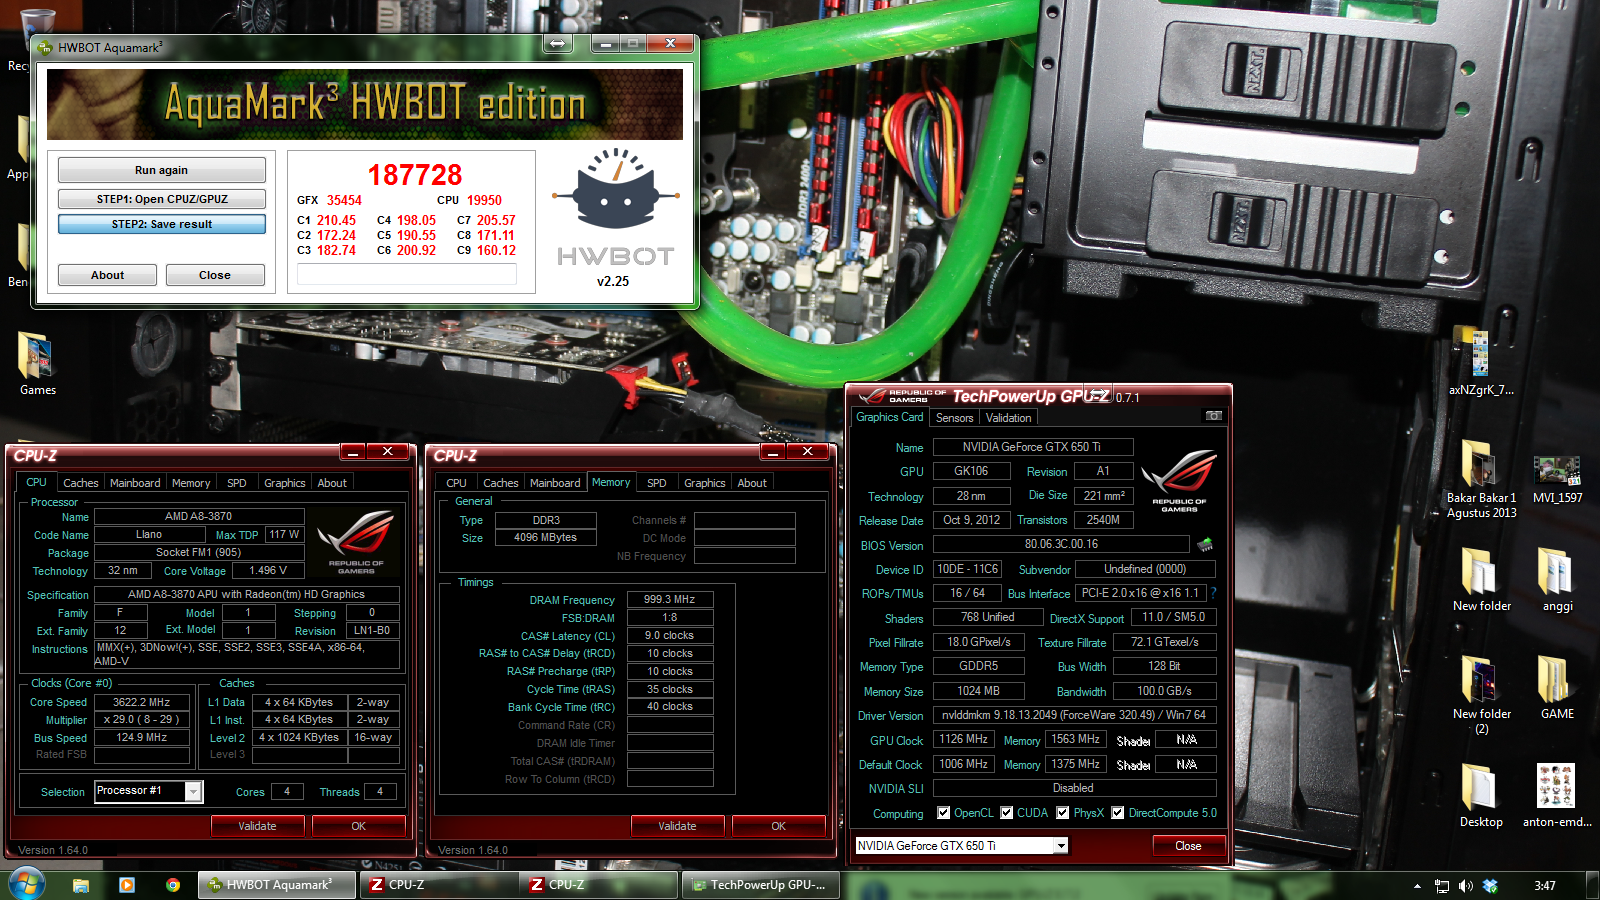This screenshot has width=1600, height=900.
Task: Click the GPU Clock value 1126 MHz
Action: (x=964, y=739)
